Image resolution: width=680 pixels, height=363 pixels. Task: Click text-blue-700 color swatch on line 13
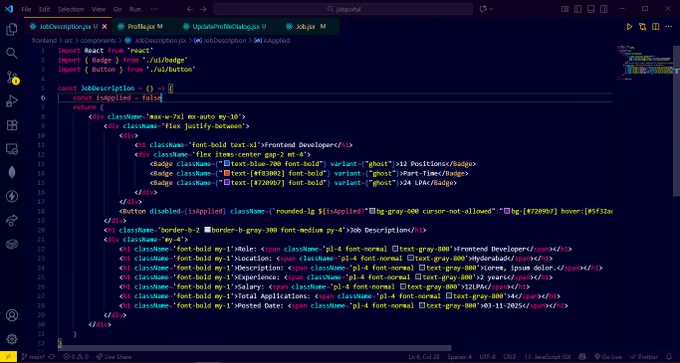tap(226, 164)
